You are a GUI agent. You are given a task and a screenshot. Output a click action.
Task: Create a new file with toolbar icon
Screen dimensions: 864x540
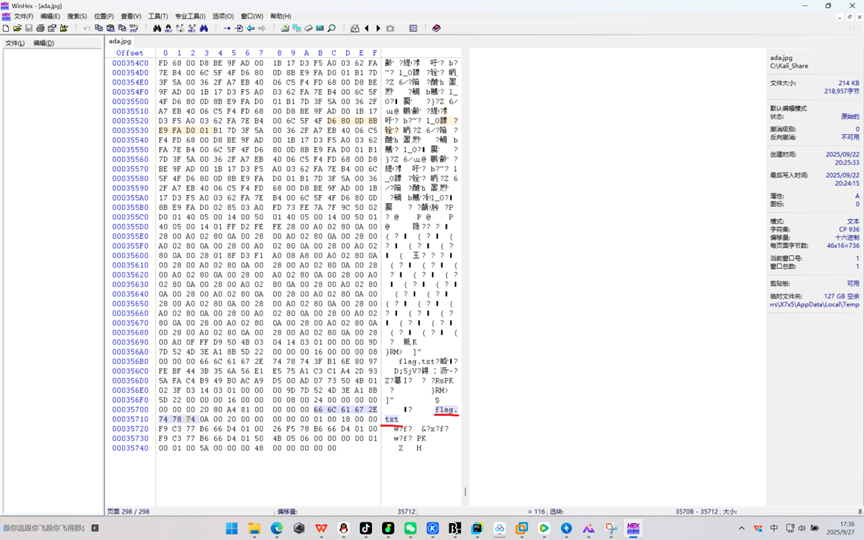6,28
